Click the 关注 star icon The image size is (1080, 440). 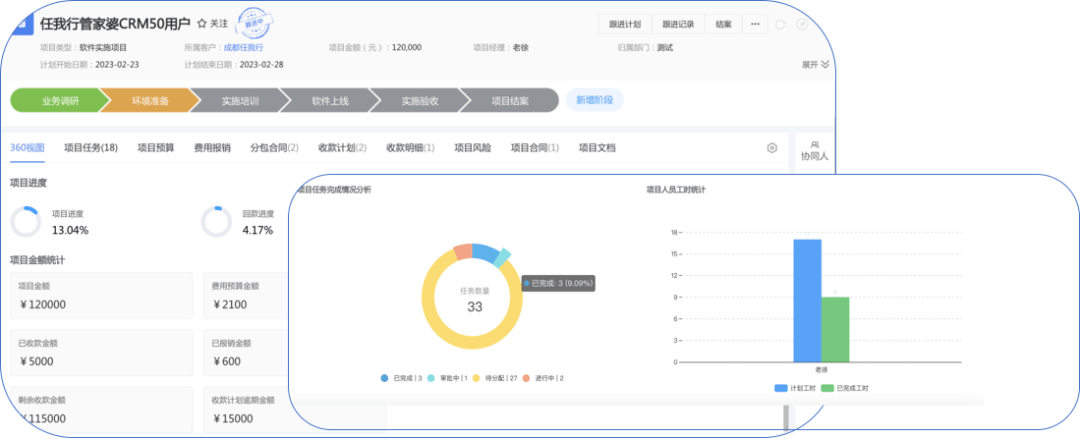click(202, 23)
